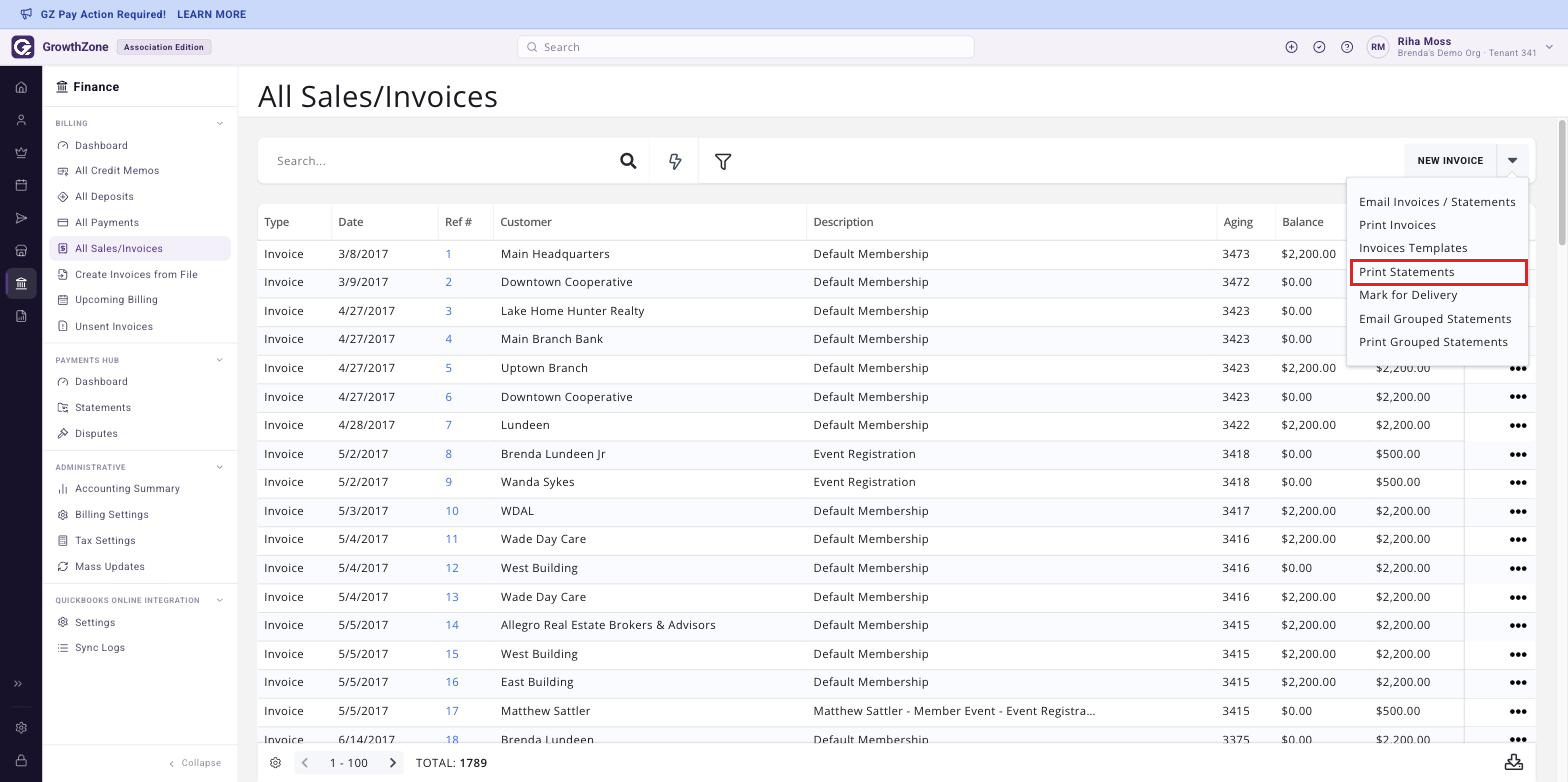Choose Email Invoices / Statements menu option

pyautogui.click(x=1437, y=202)
